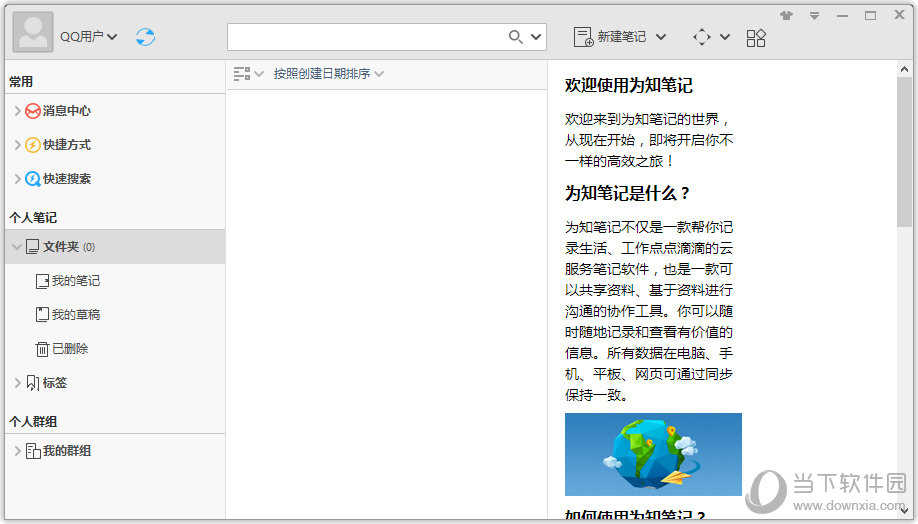Open the title bar menu triangle
Screen dimensions: 918x524
(814, 16)
